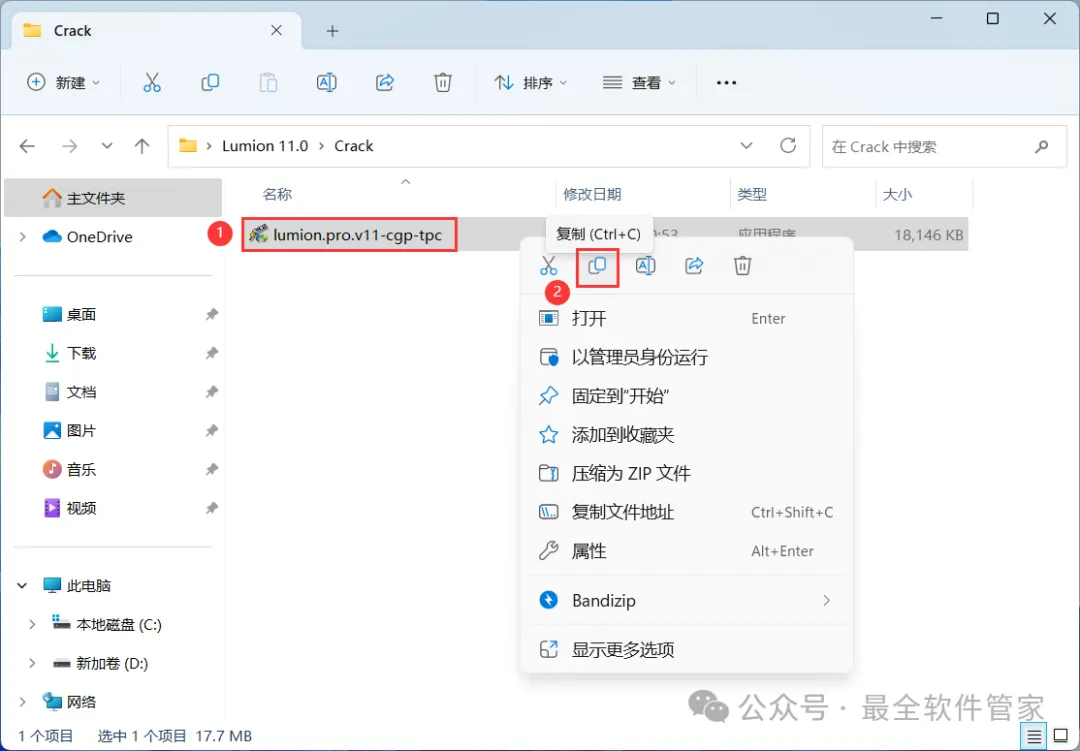Open 音乐 in sidebar

pos(81,470)
